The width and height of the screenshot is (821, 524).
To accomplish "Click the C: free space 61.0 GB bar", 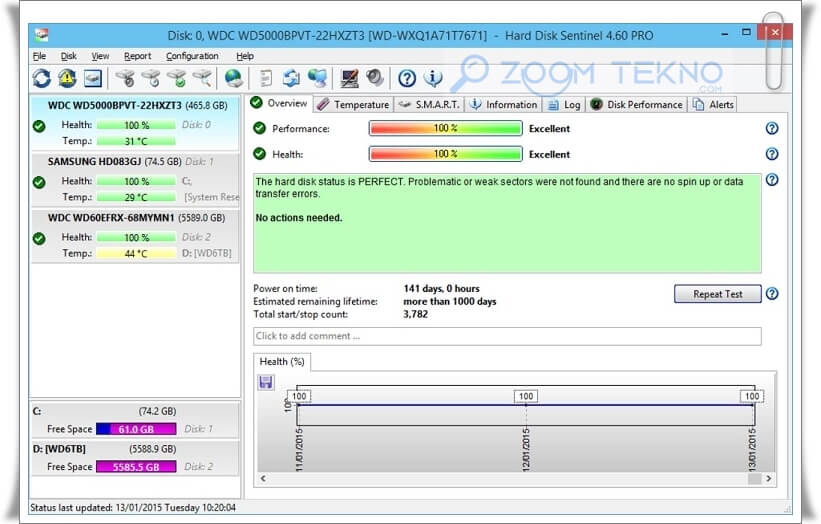I will pos(136,429).
